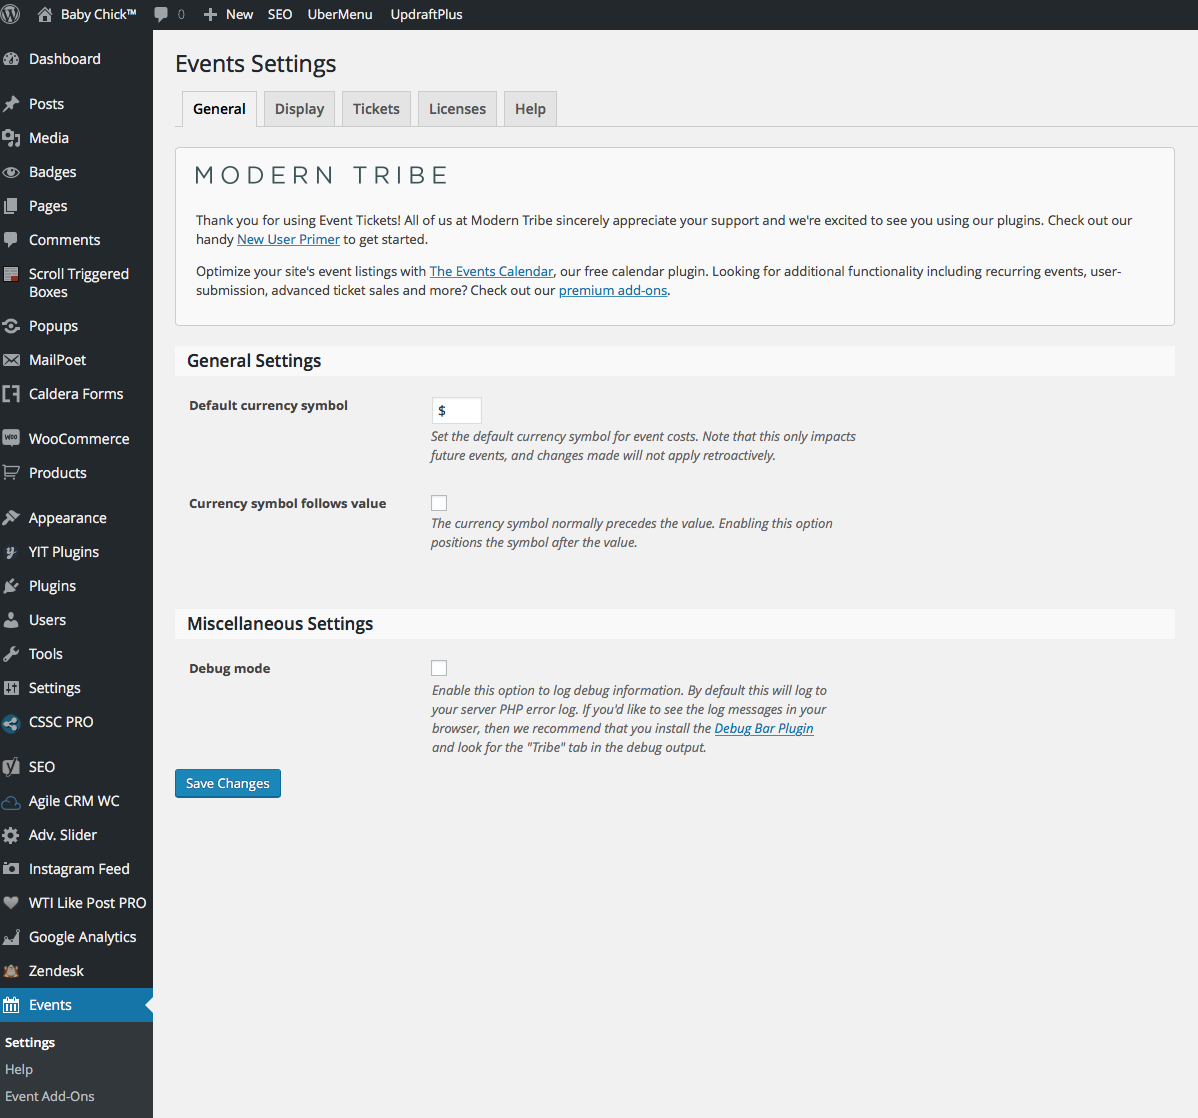Image resolution: width=1198 pixels, height=1118 pixels.
Task: Click the Settings sliders icon
Action: pyautogui.click(x=11, y=688)
